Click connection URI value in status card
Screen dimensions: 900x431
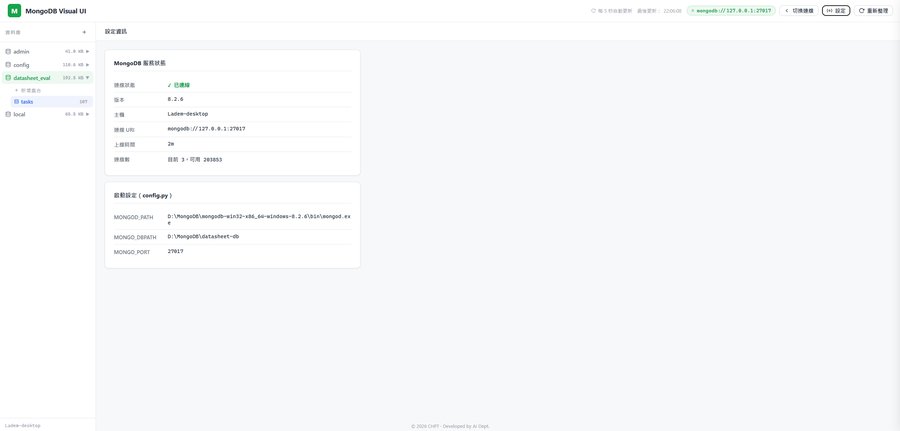click(206, 129)
